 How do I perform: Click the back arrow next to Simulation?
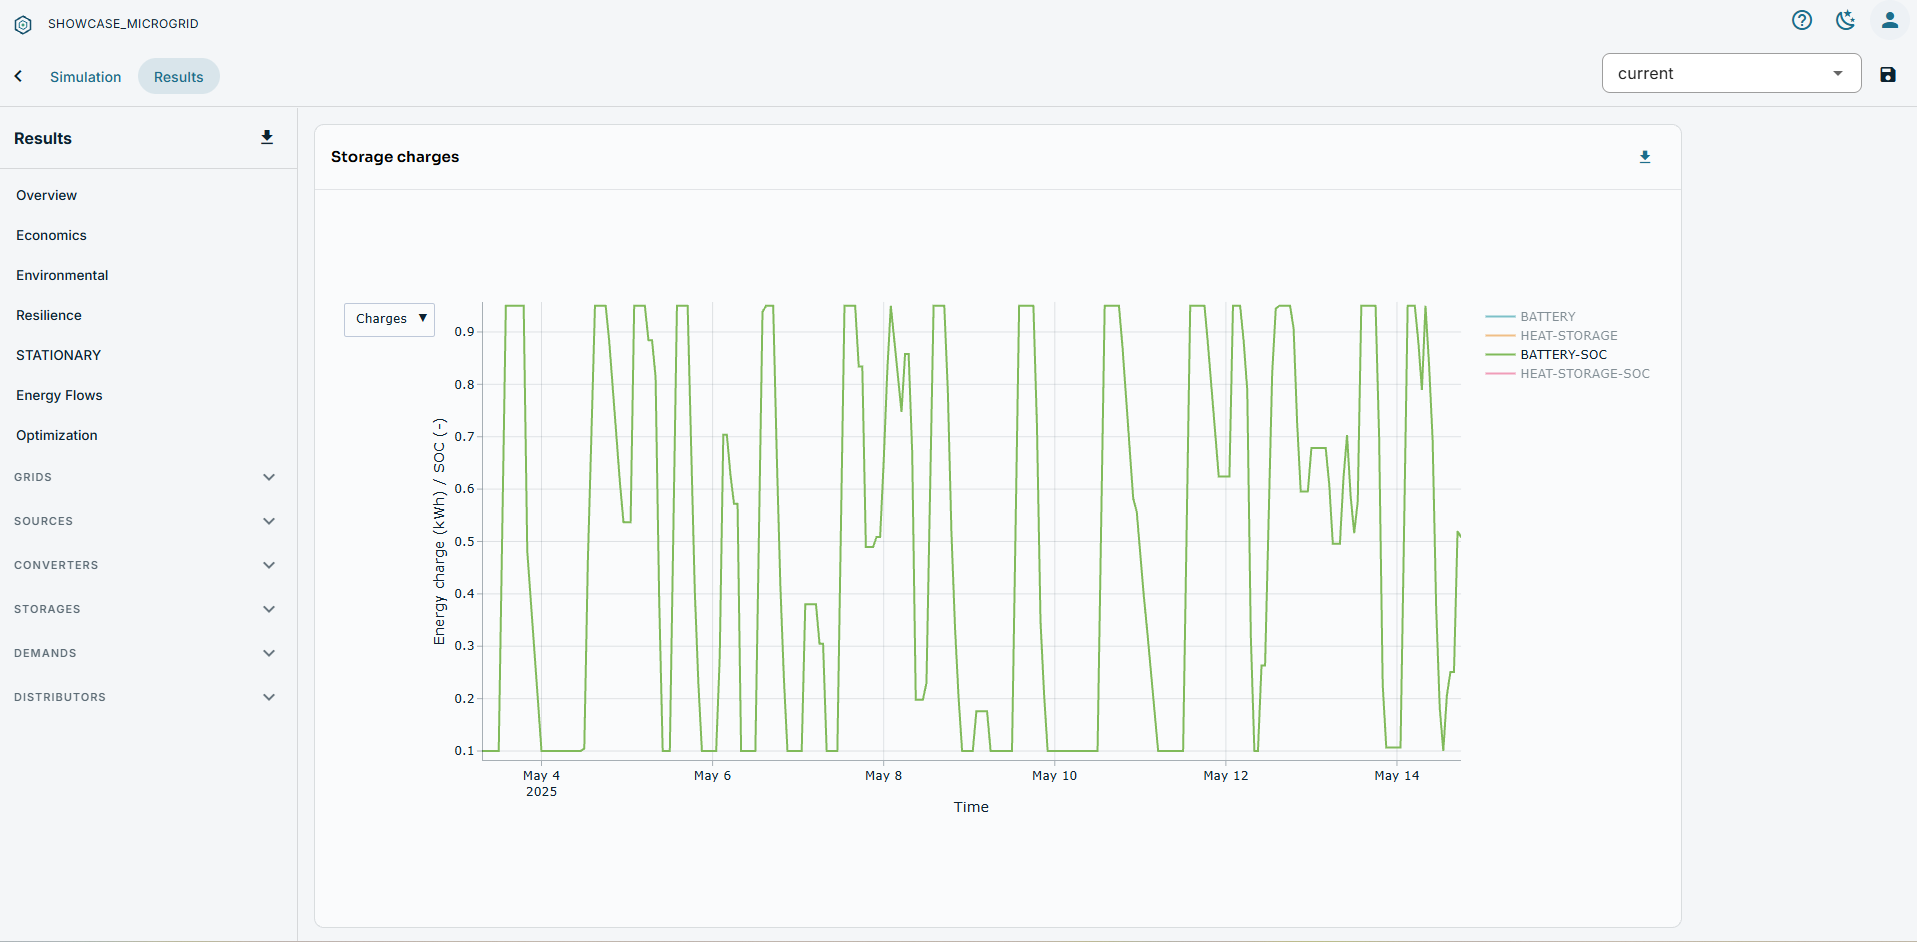click(19, 76)
